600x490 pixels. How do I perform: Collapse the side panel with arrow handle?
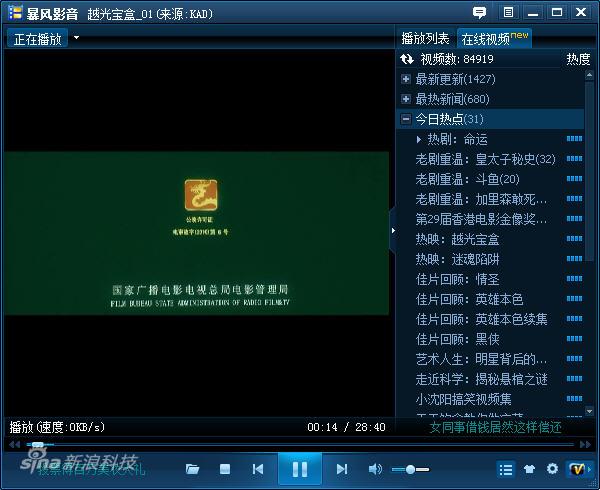[x=393, y=231]
